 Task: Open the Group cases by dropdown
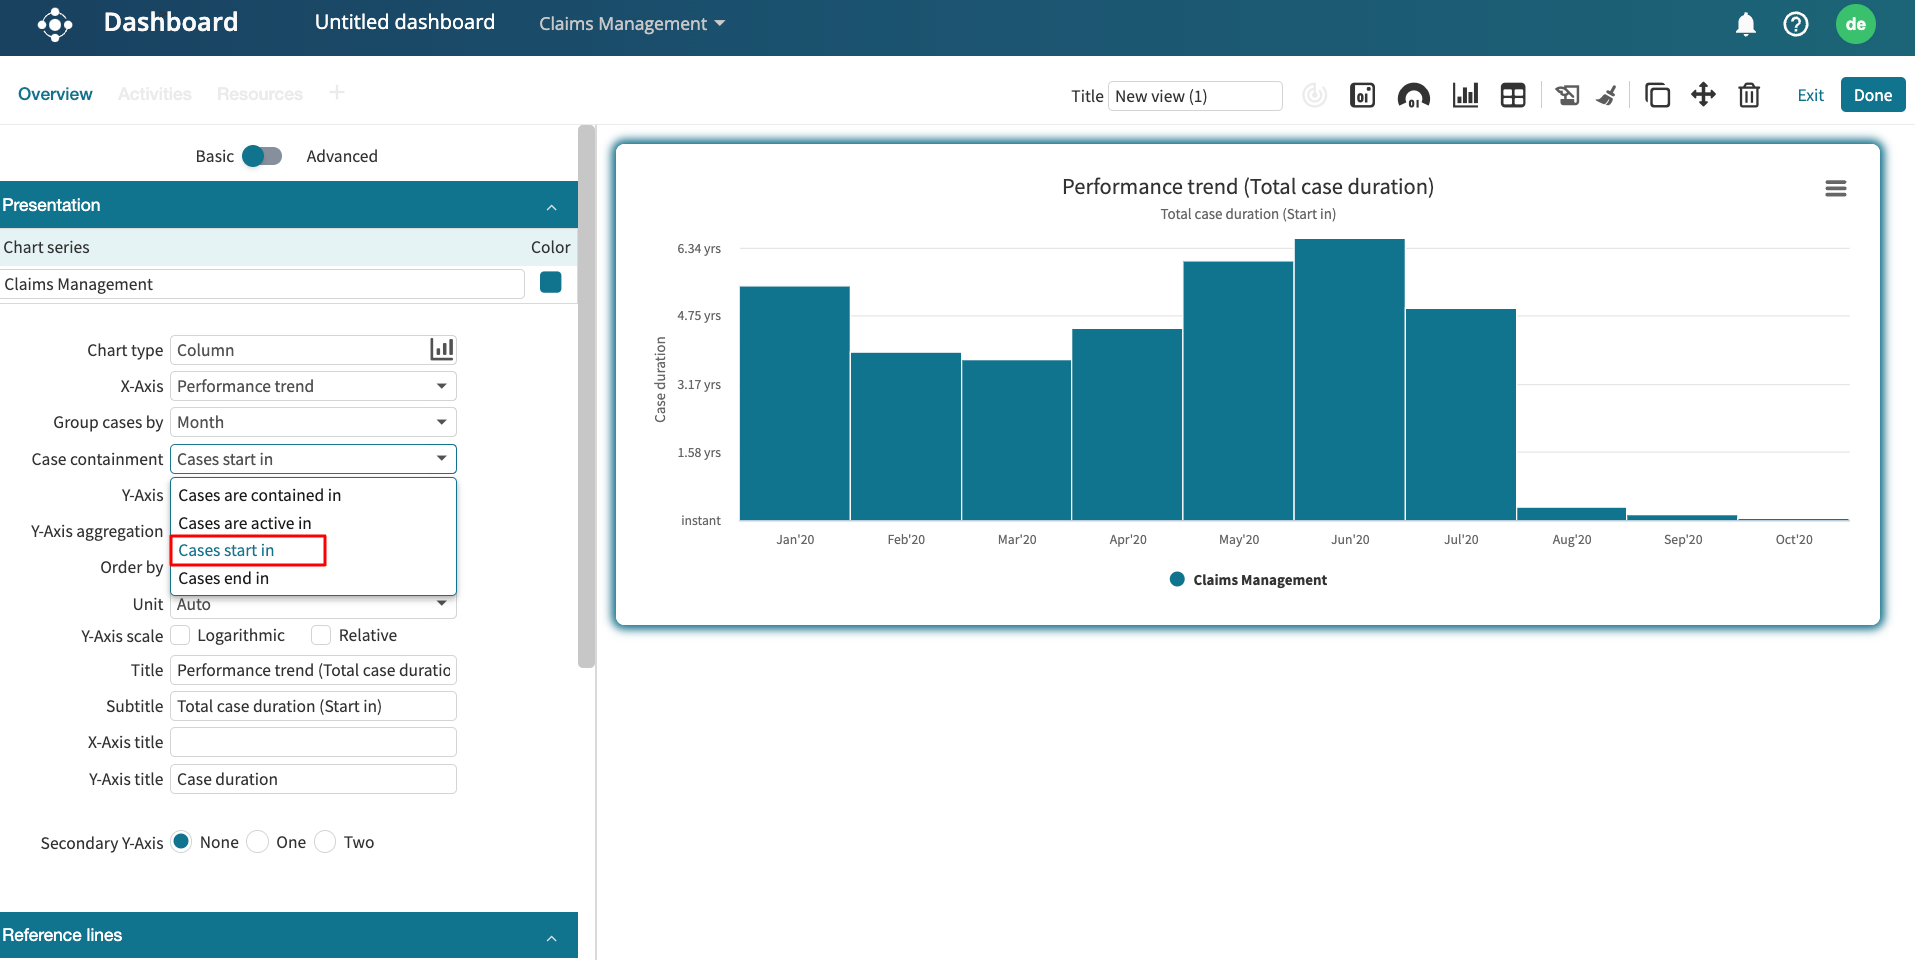pyautogui.click(x=313, y=422)
